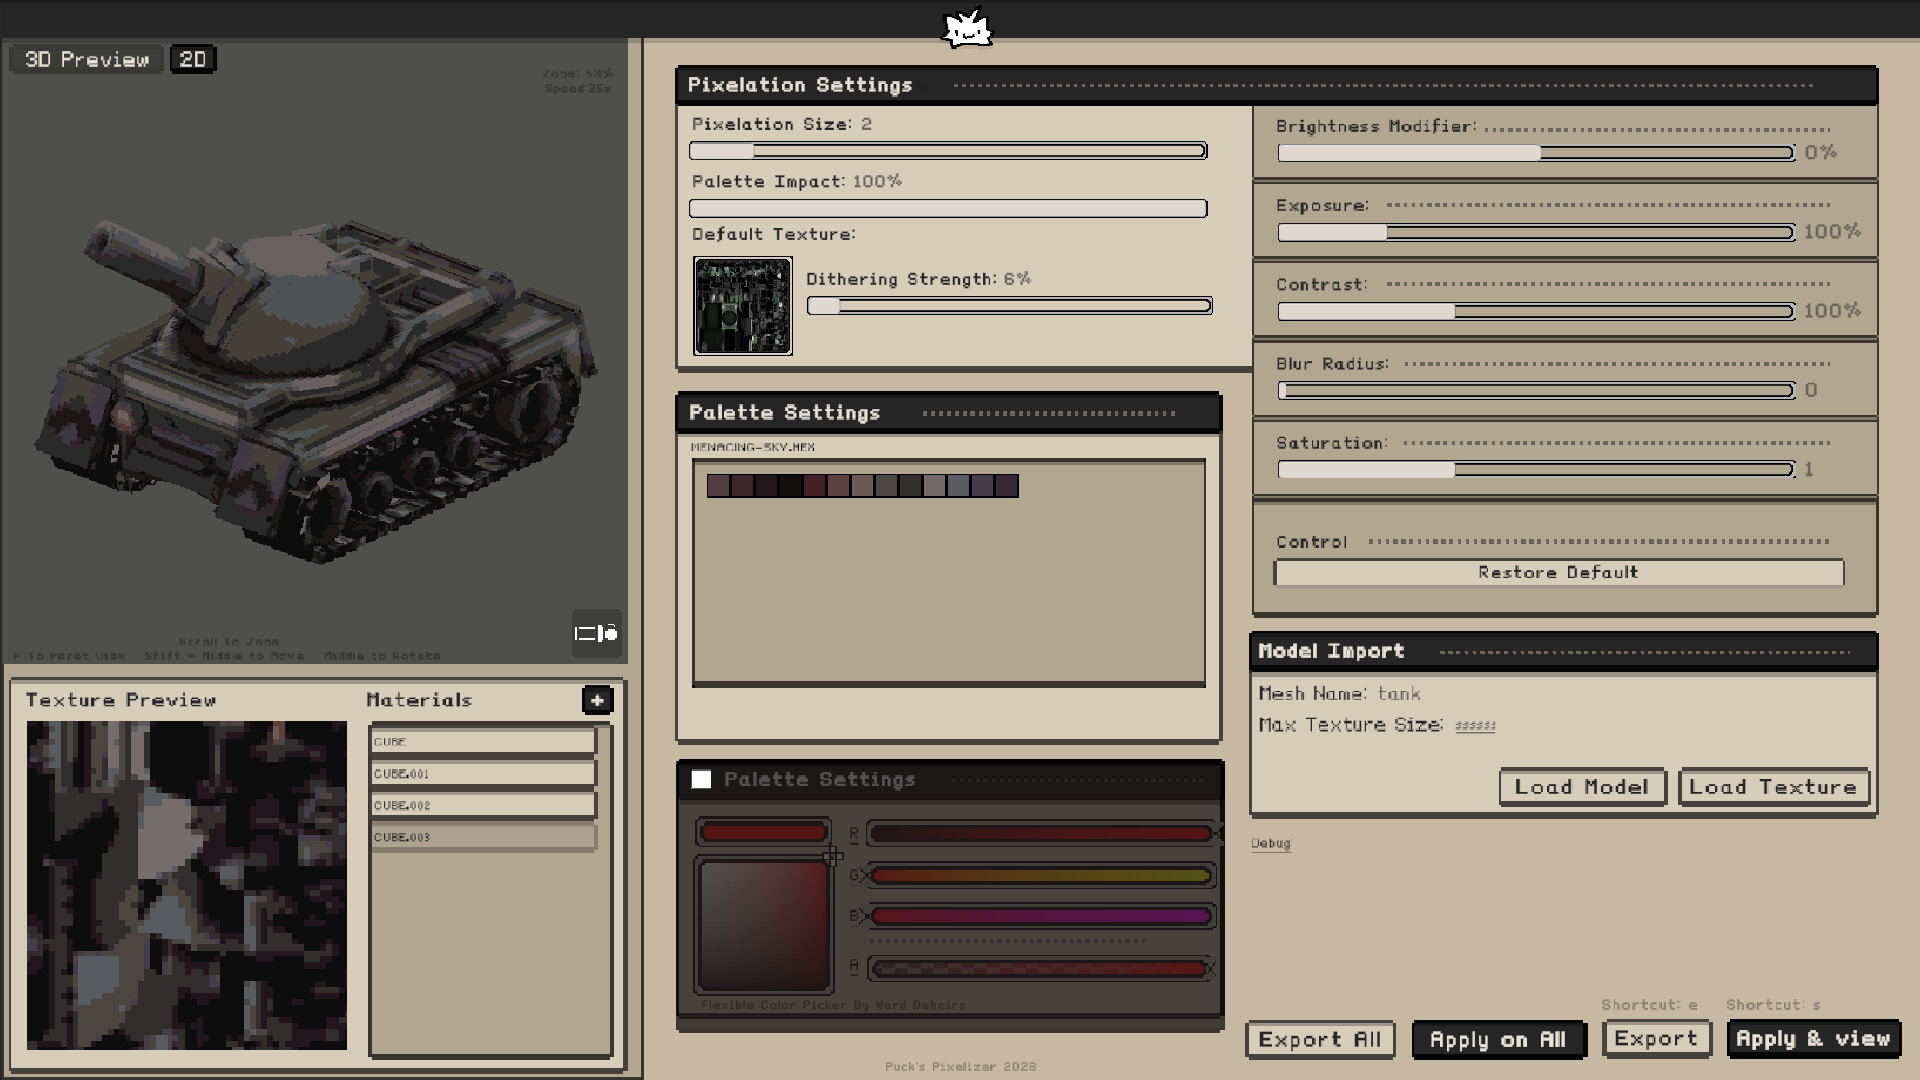
Task: Add a new material with the plus button
Action: pyautogui.click(x=597, y=700)
